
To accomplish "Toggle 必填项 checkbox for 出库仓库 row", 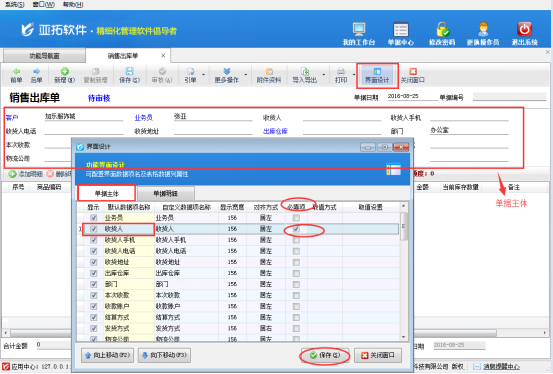I will (296, 273).
